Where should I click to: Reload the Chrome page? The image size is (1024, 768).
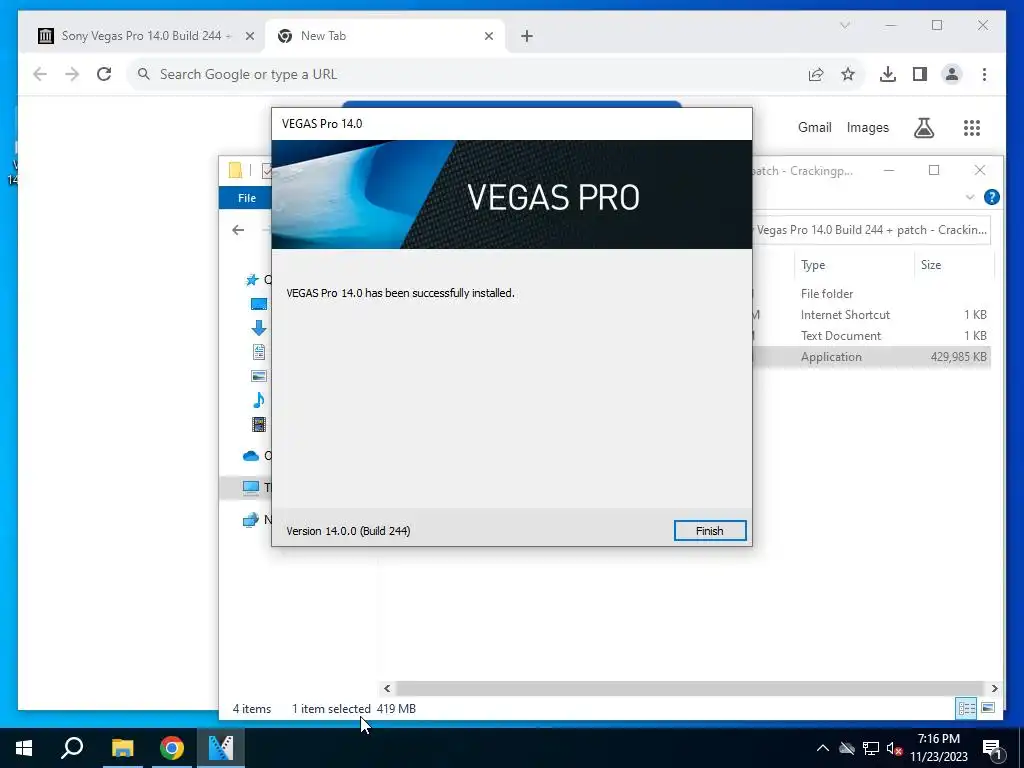[x=104, y=74]
